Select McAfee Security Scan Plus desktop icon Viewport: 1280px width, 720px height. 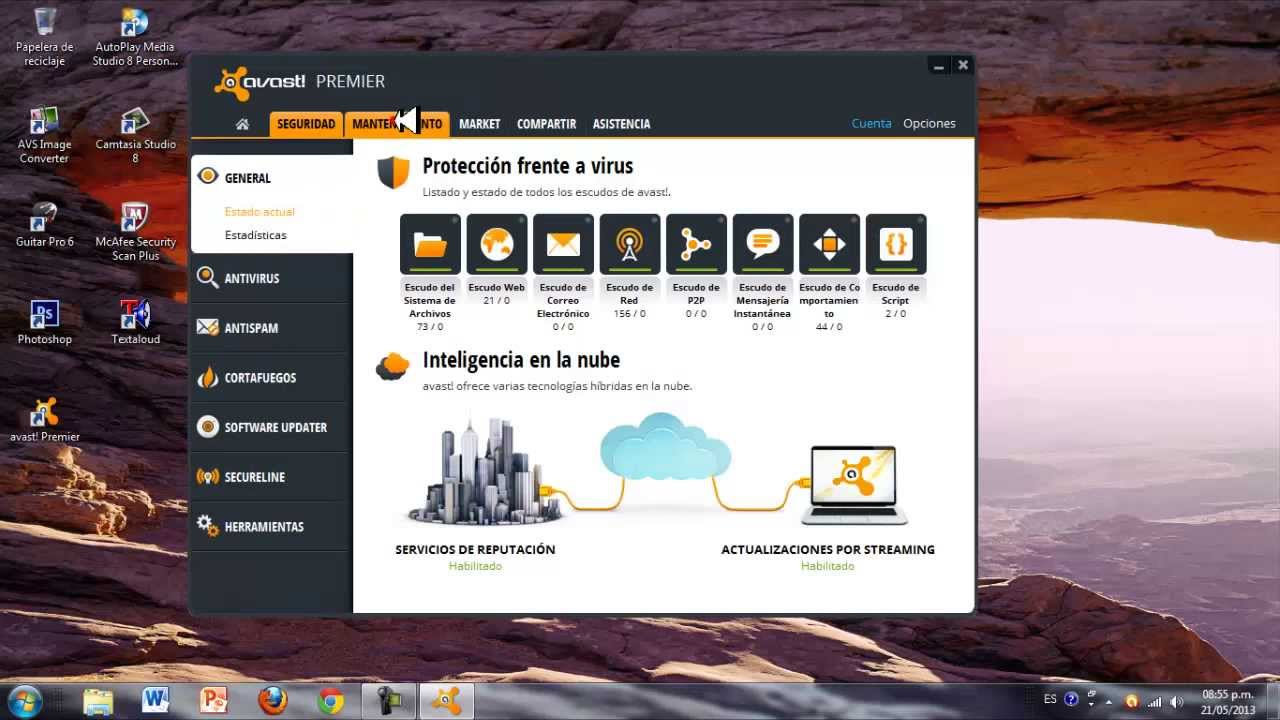135,231
